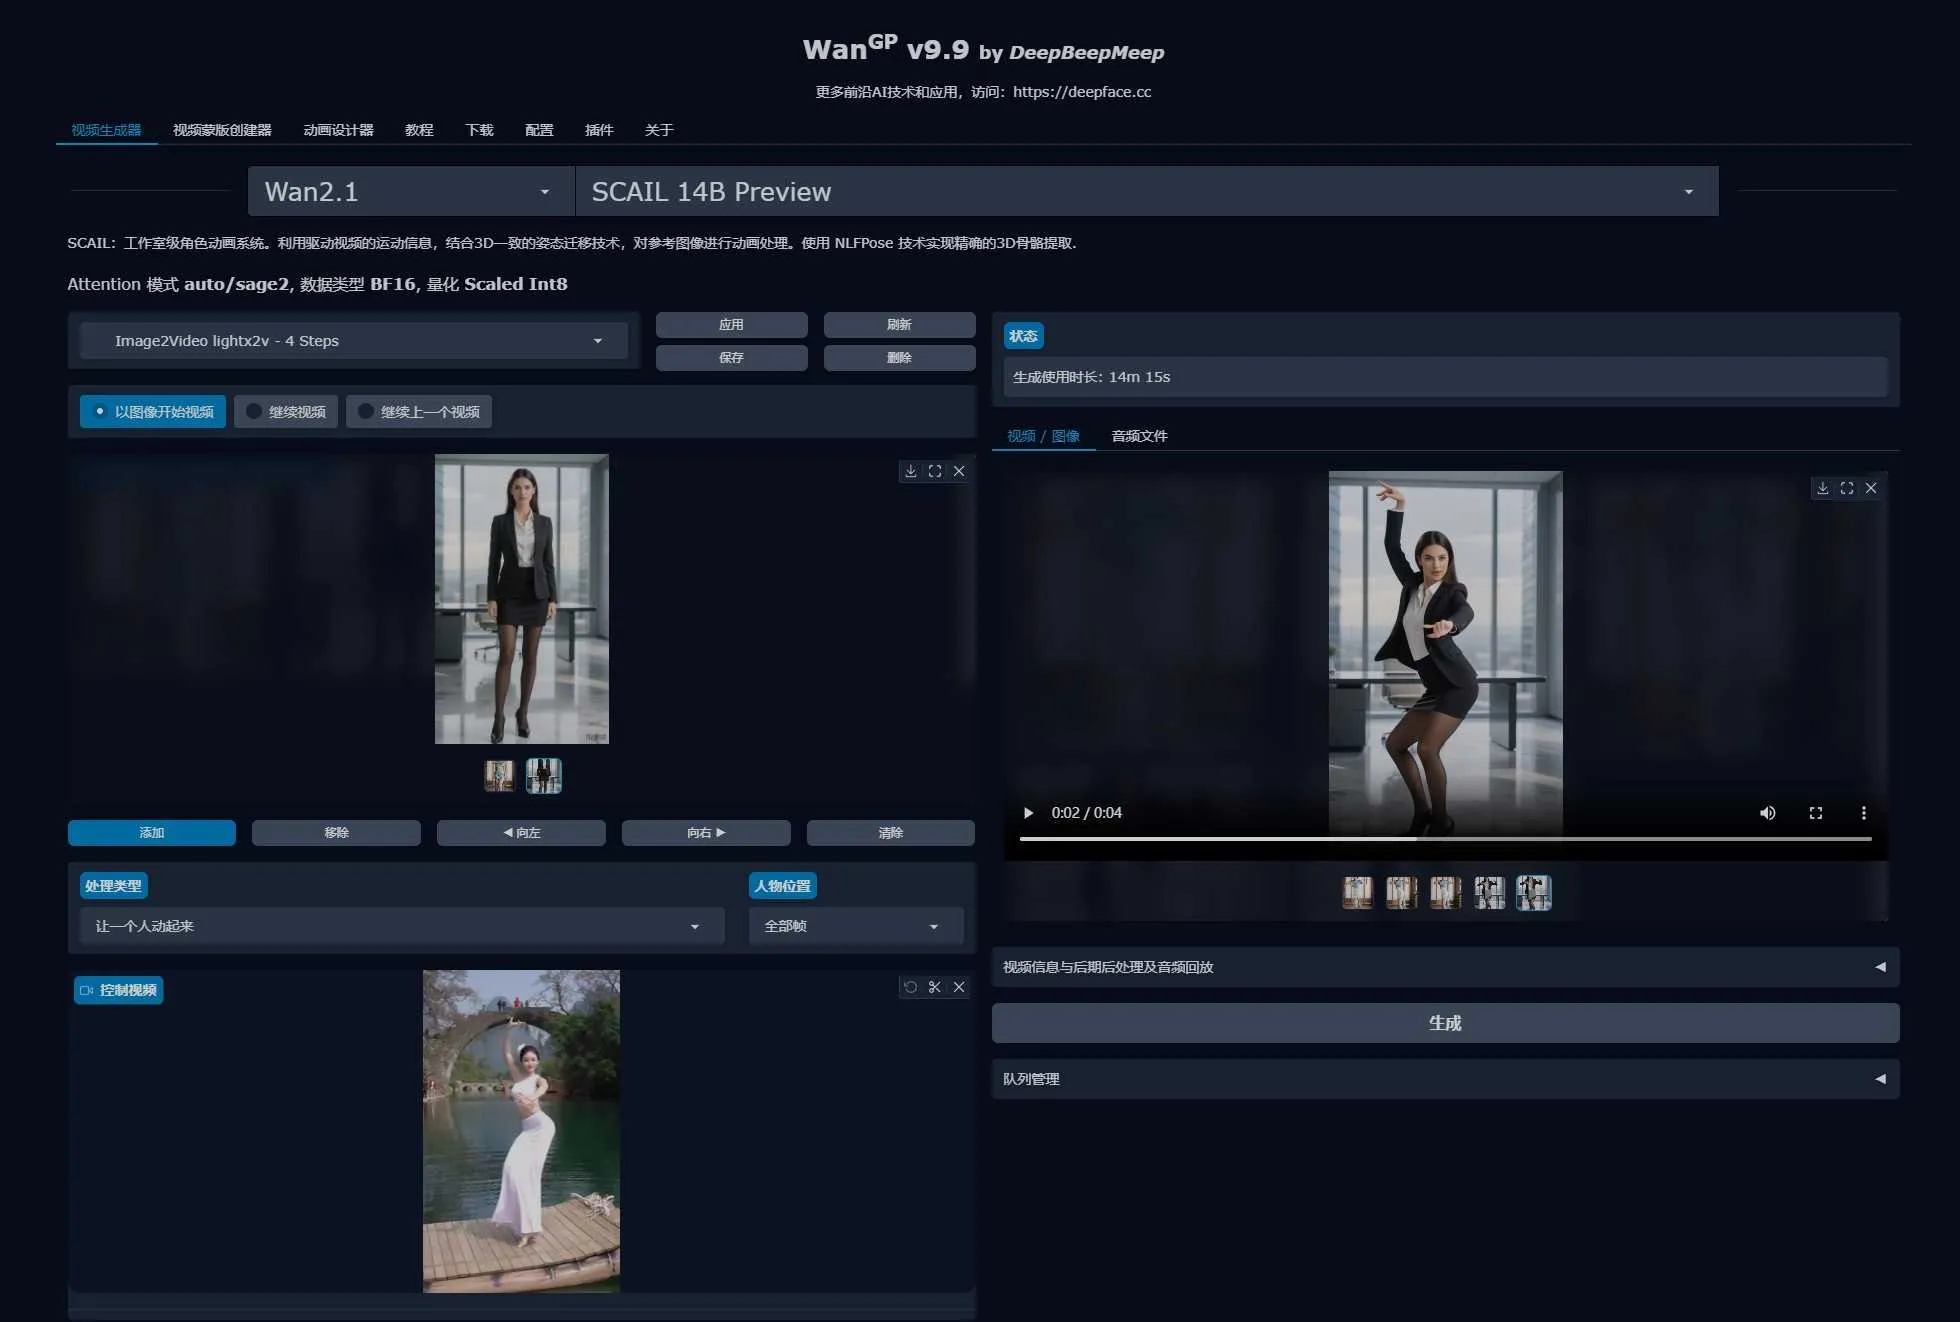Download the start image using its download icon
Screen dimensions: 1960x1322
tap(910, 471)
